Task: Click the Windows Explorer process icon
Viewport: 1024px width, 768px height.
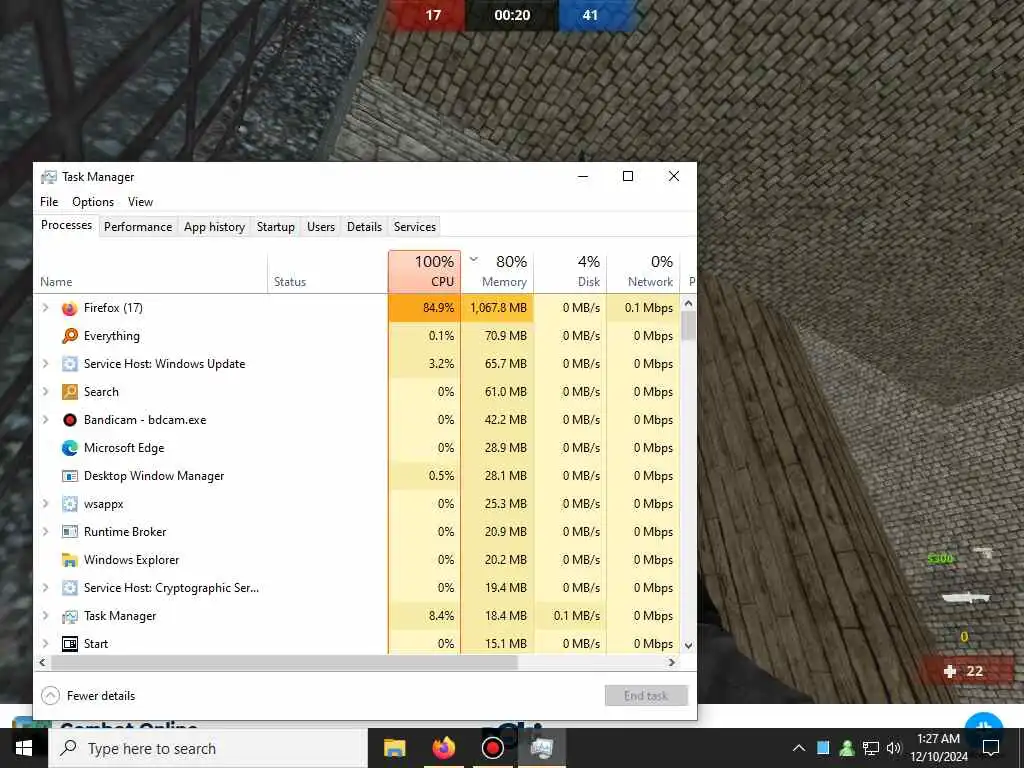Action: coord(69,560)
